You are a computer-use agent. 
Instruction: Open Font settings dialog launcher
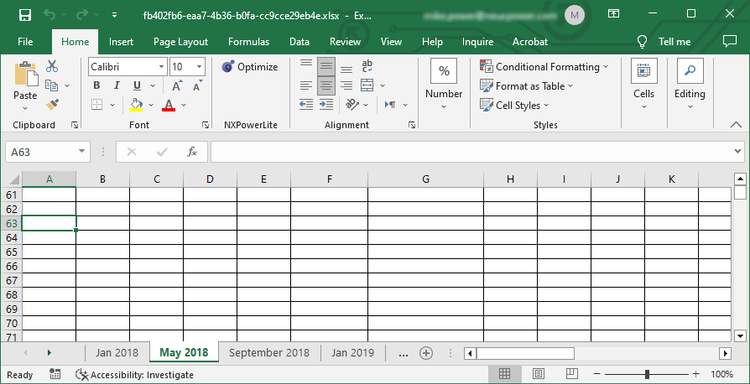pos(205,125)
